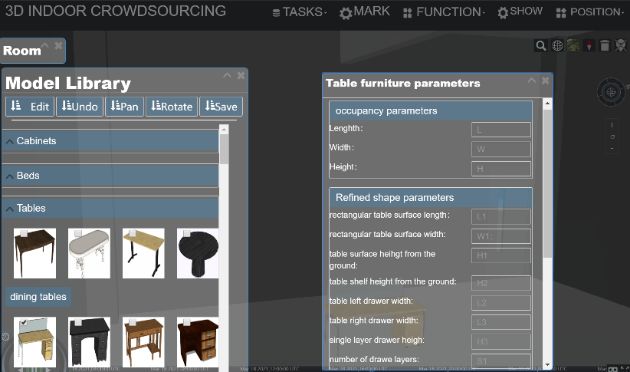The width and height of the screenshot is (630, 372).
Task: Collapse the Refined shape parameters section
Action: coord(431,198)
